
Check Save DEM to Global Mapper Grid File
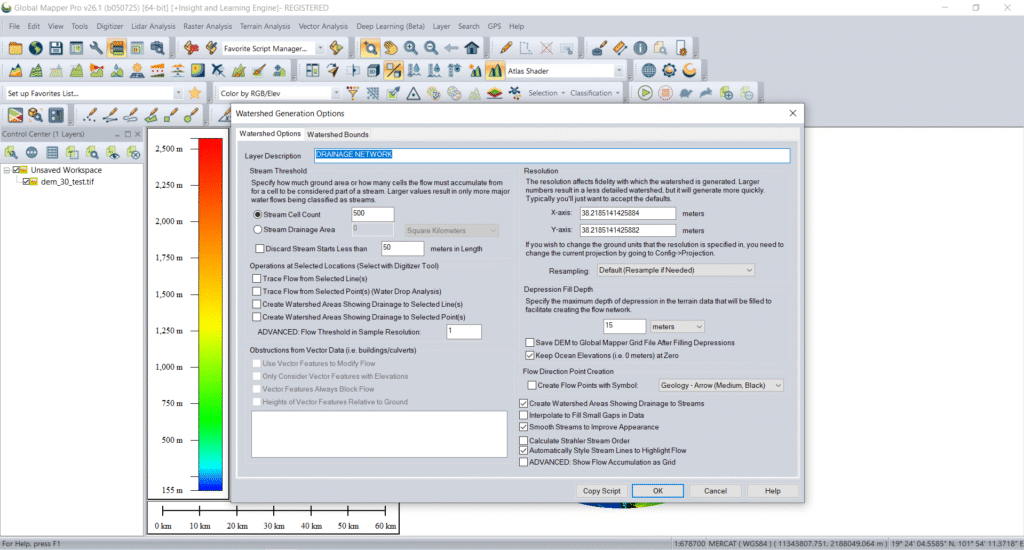530,342
